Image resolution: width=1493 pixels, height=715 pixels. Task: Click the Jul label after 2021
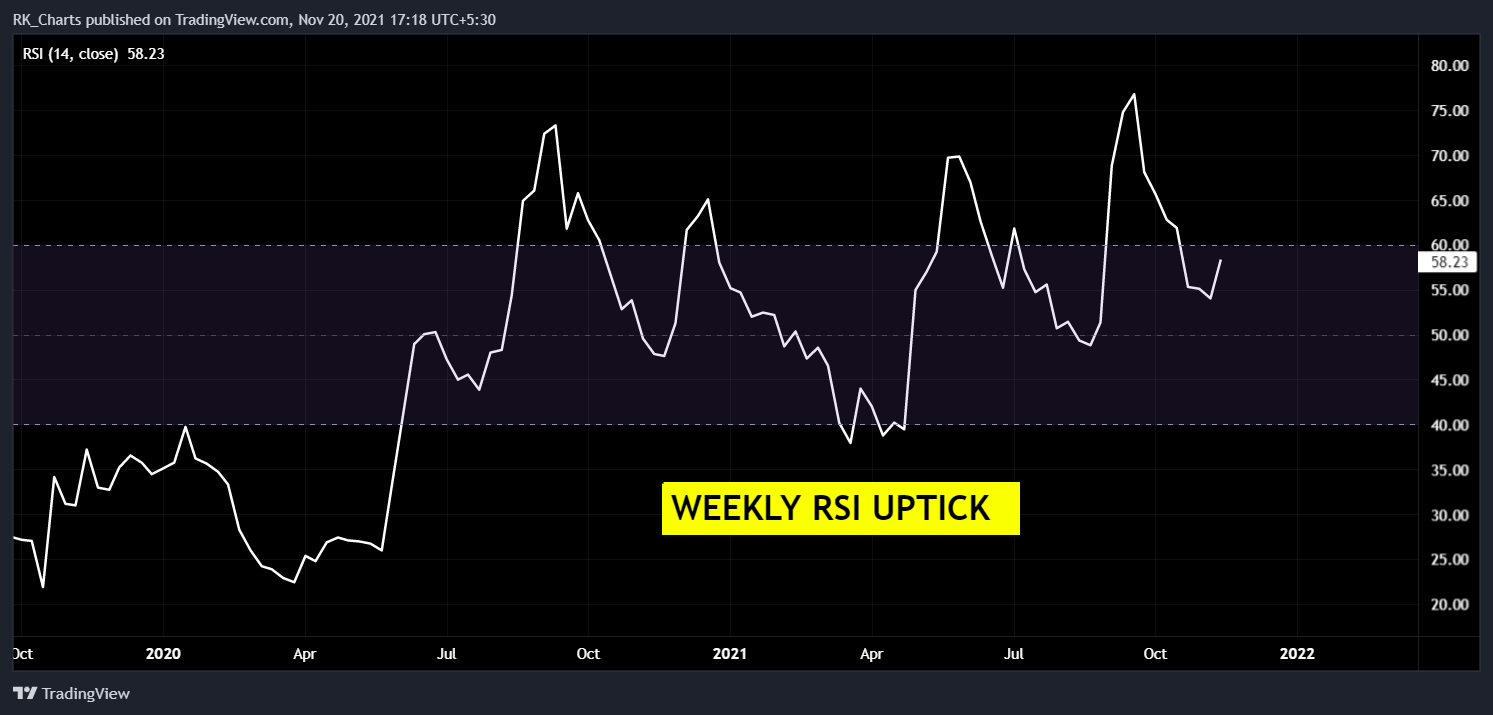pos(1014,654)
